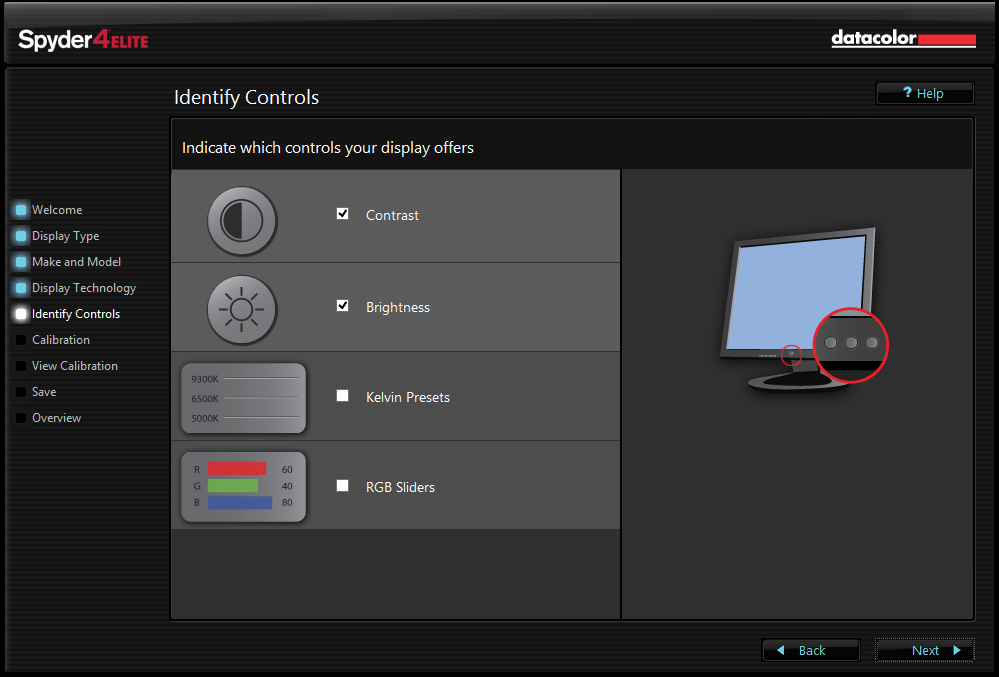
Task: Enable the Kelvin Presets checkbox
Action: pos(342,396)
